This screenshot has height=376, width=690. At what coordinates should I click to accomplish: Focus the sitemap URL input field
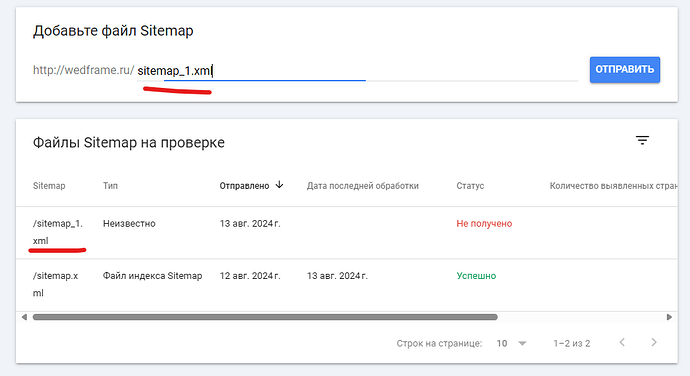(x=357, y=70)
